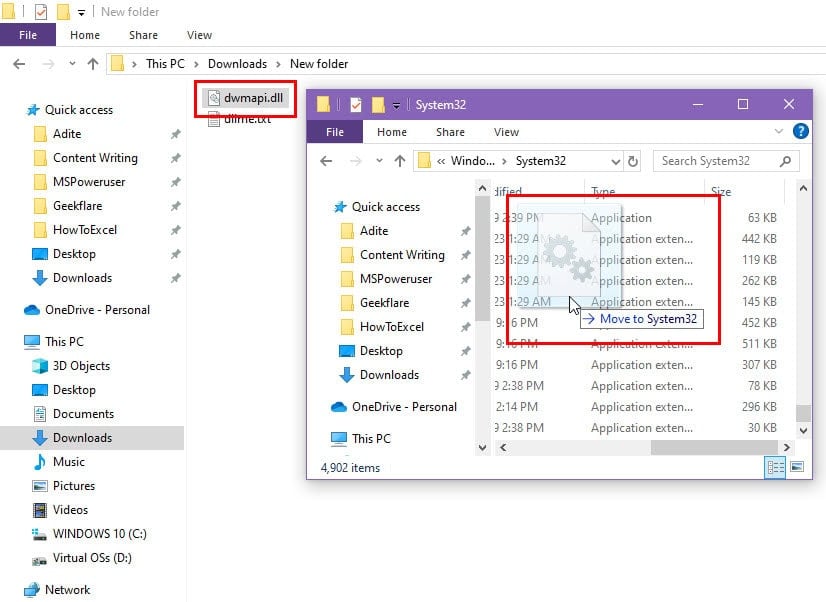Click Downloads in the New folder breadcrumb
Viewport: 826px width, 602px height.
click(x=237, y=64)
